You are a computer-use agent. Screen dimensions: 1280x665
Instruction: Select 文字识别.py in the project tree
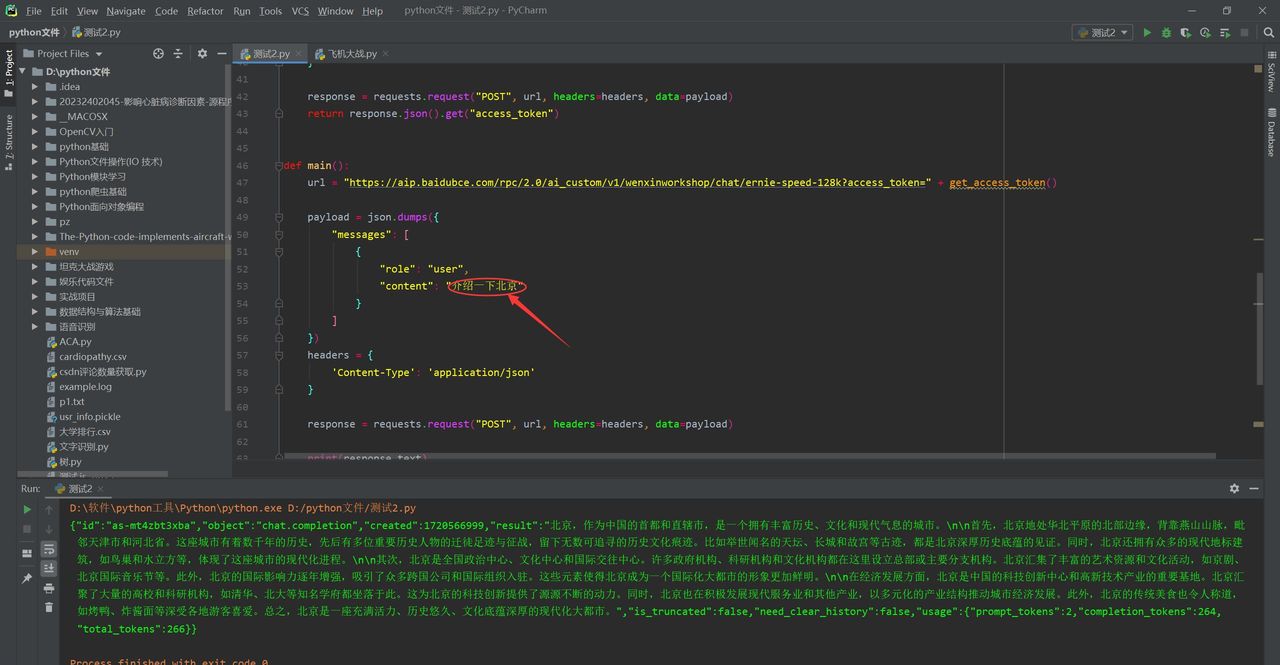tap(84, 447)
